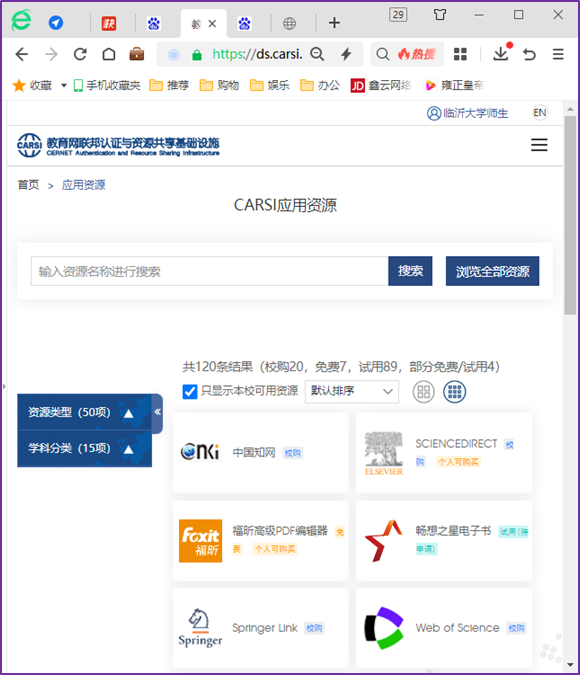Open the browser hamburger menu

(558, 54)
